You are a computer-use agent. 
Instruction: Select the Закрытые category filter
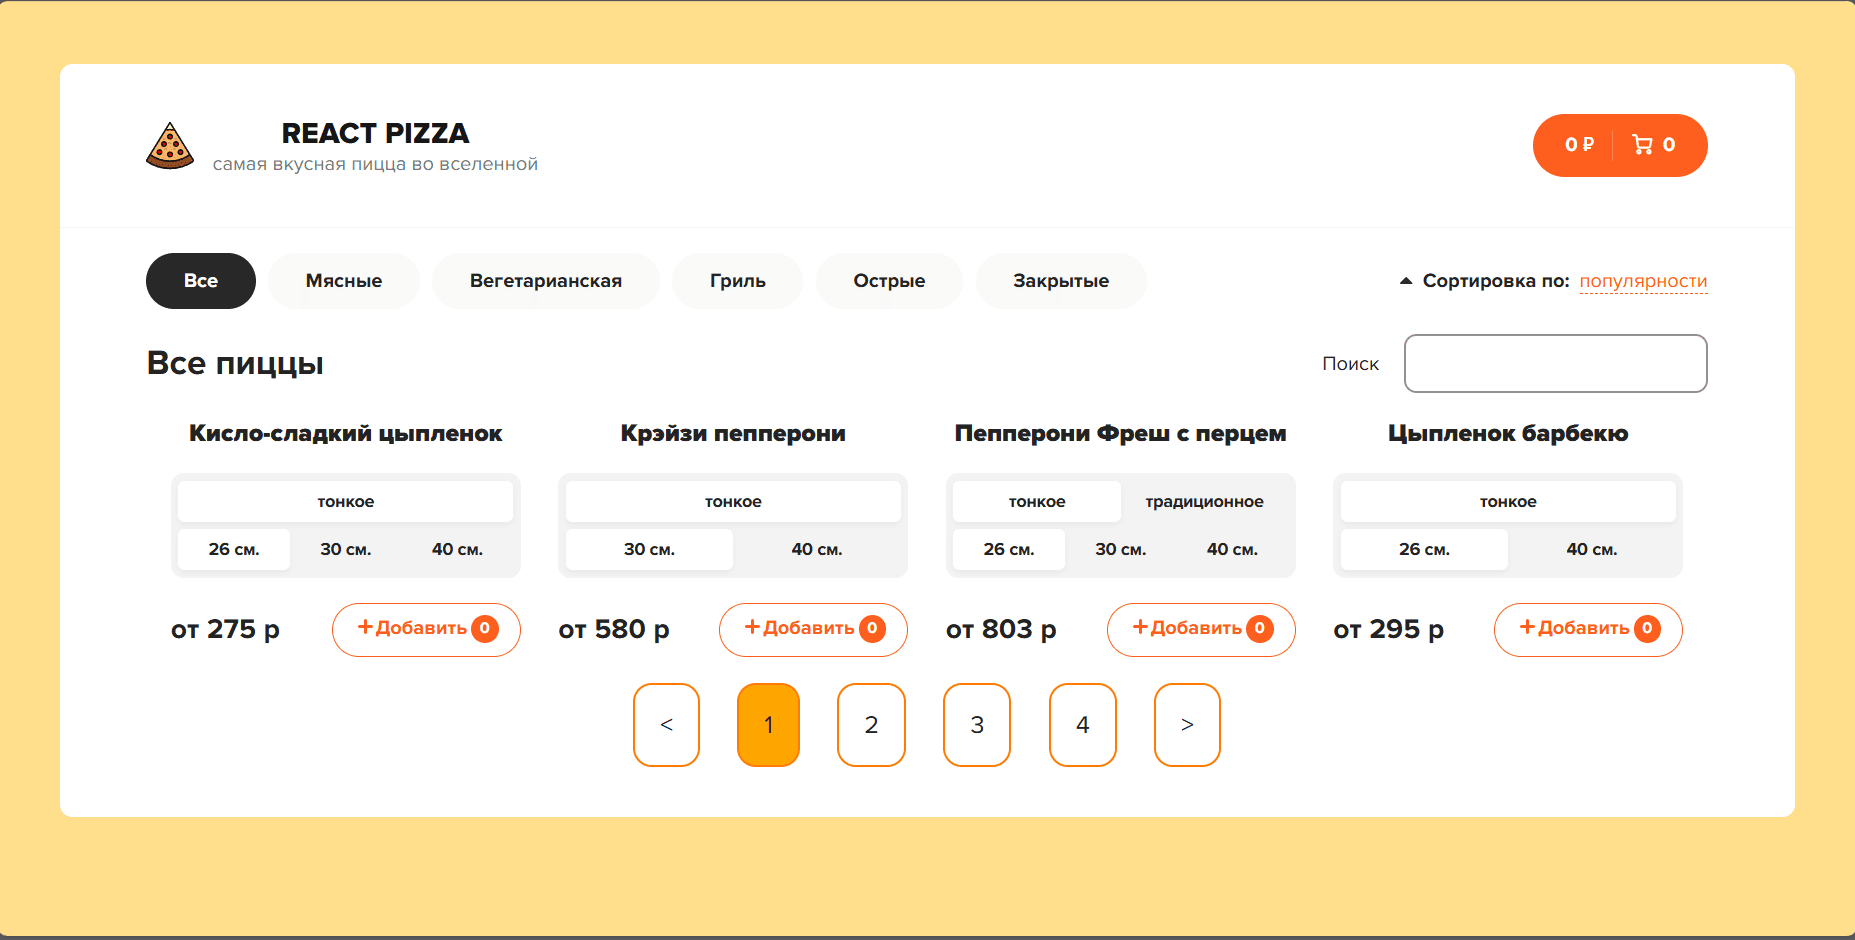[x=1060, y=281]
